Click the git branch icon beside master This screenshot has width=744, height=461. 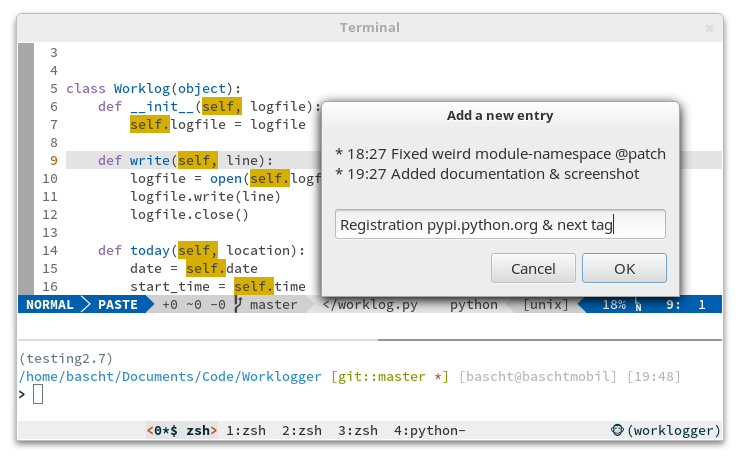238,304
